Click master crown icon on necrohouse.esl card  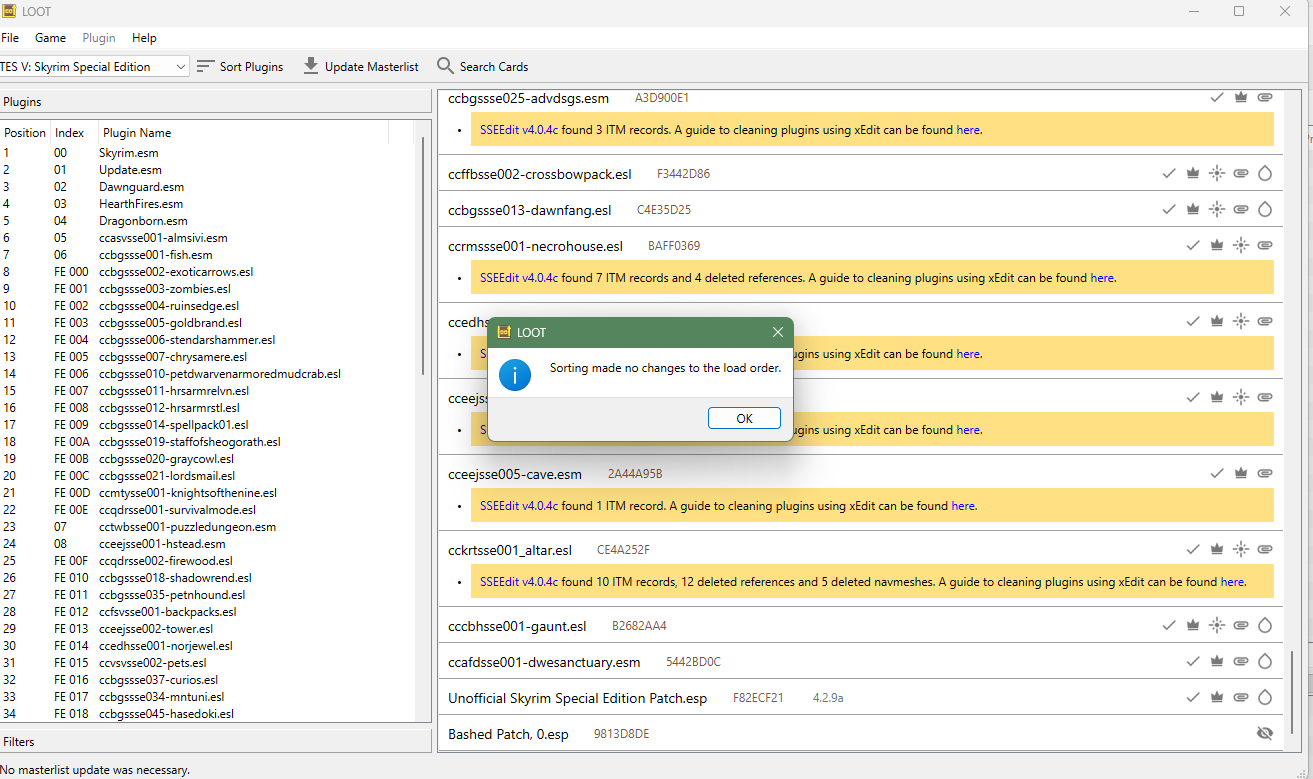(x=1217, y=245)
